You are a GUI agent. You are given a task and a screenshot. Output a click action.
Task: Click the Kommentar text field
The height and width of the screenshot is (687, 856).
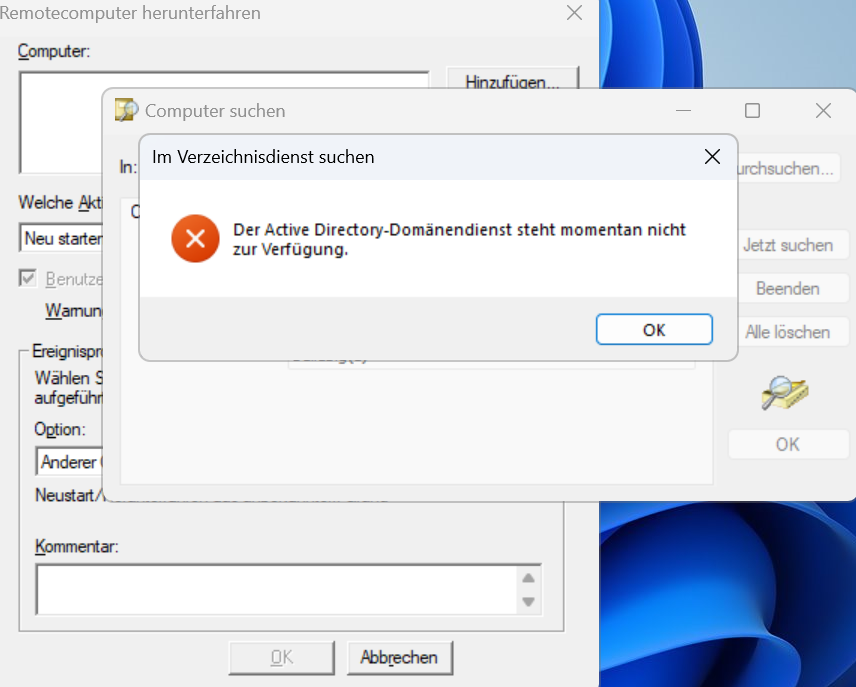coord(276,590)
